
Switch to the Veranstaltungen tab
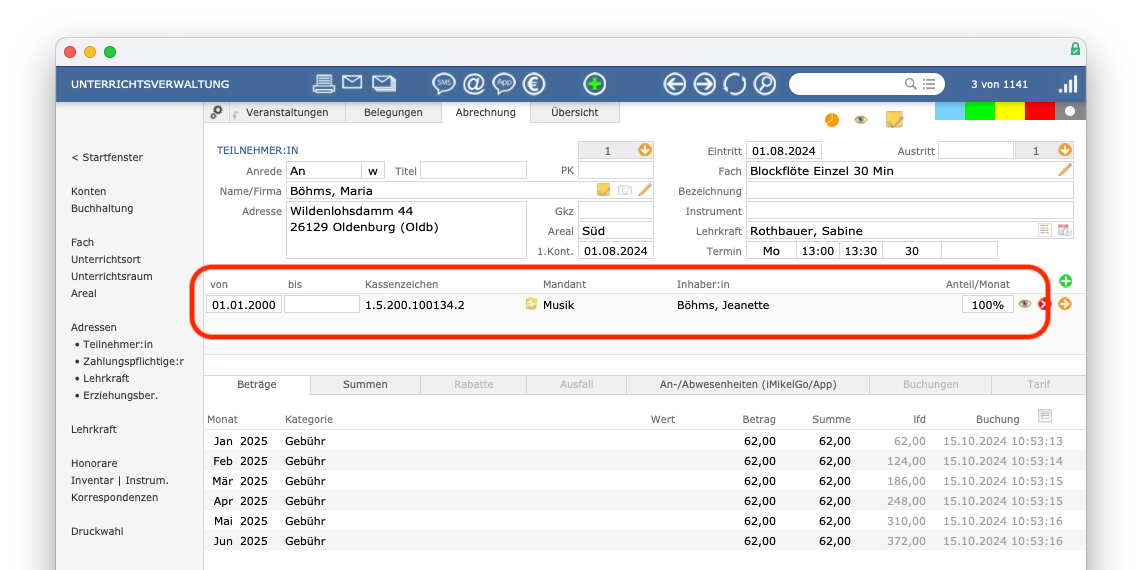click(x=287, y=112)
